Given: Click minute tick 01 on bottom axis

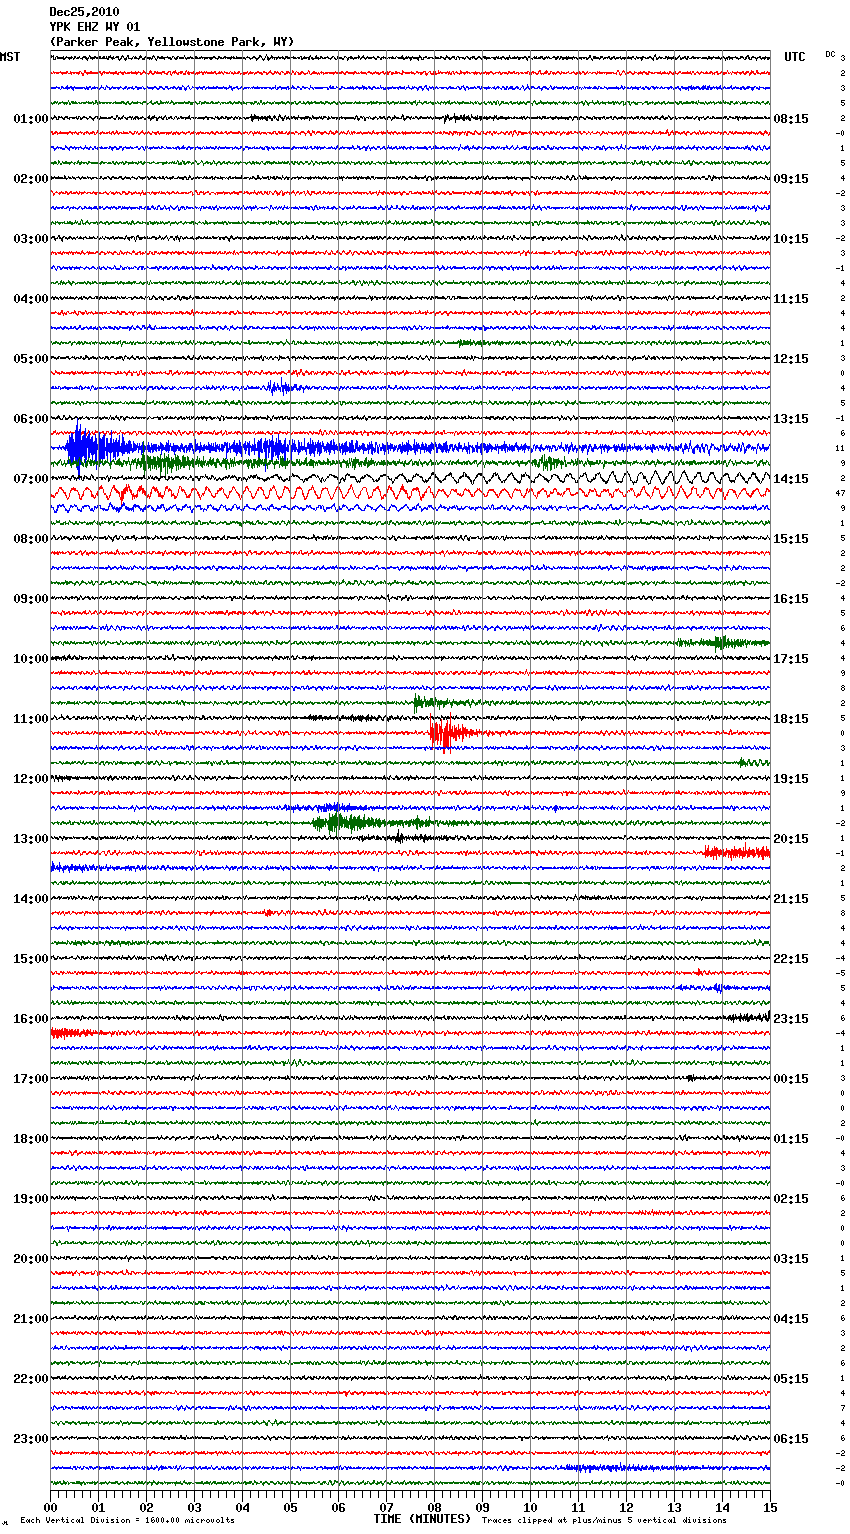Looking at the screenshot, I should [99, 1507].
